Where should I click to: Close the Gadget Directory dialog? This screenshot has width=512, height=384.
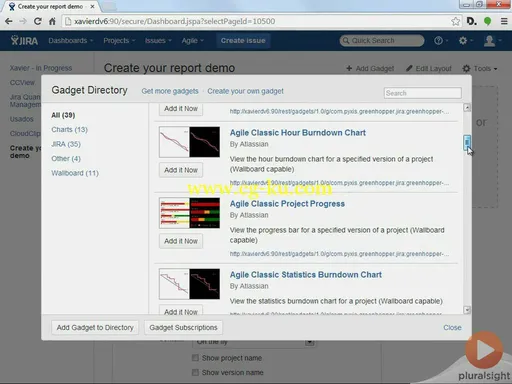point(452,328)
